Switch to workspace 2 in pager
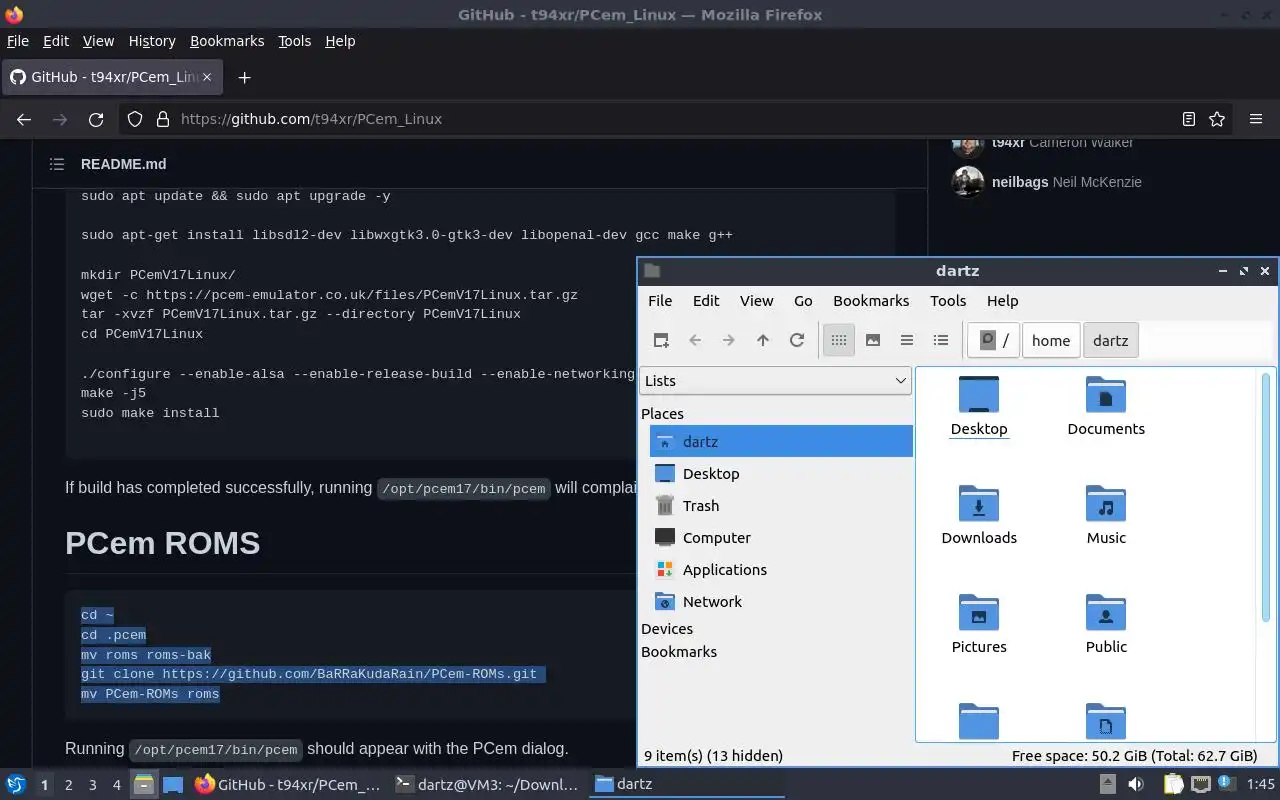This screenshot has height=800, width=1280. 68,785
